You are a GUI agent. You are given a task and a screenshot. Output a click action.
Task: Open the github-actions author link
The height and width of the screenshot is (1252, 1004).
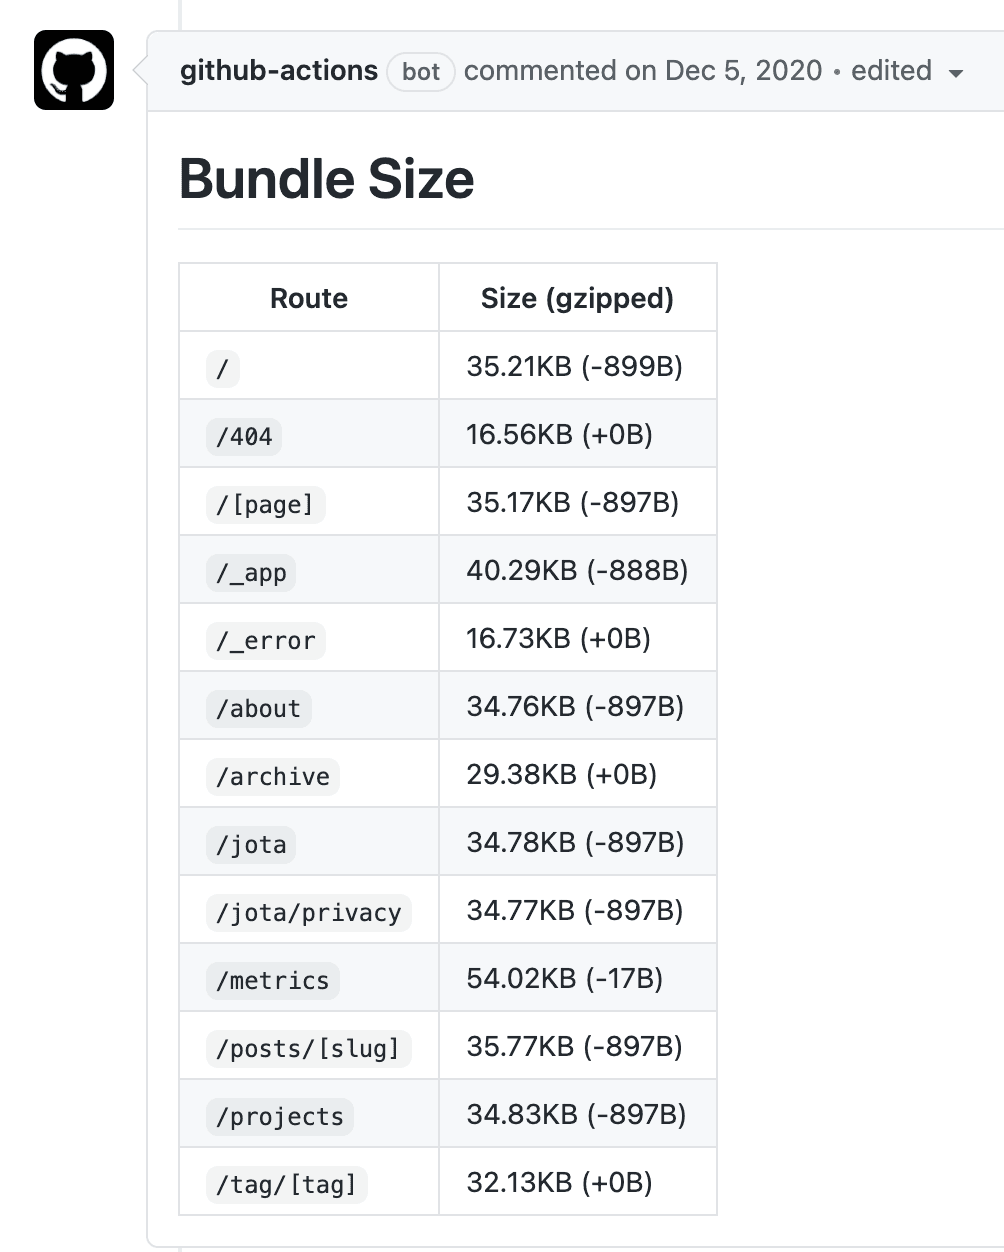[x=278, y=71]
